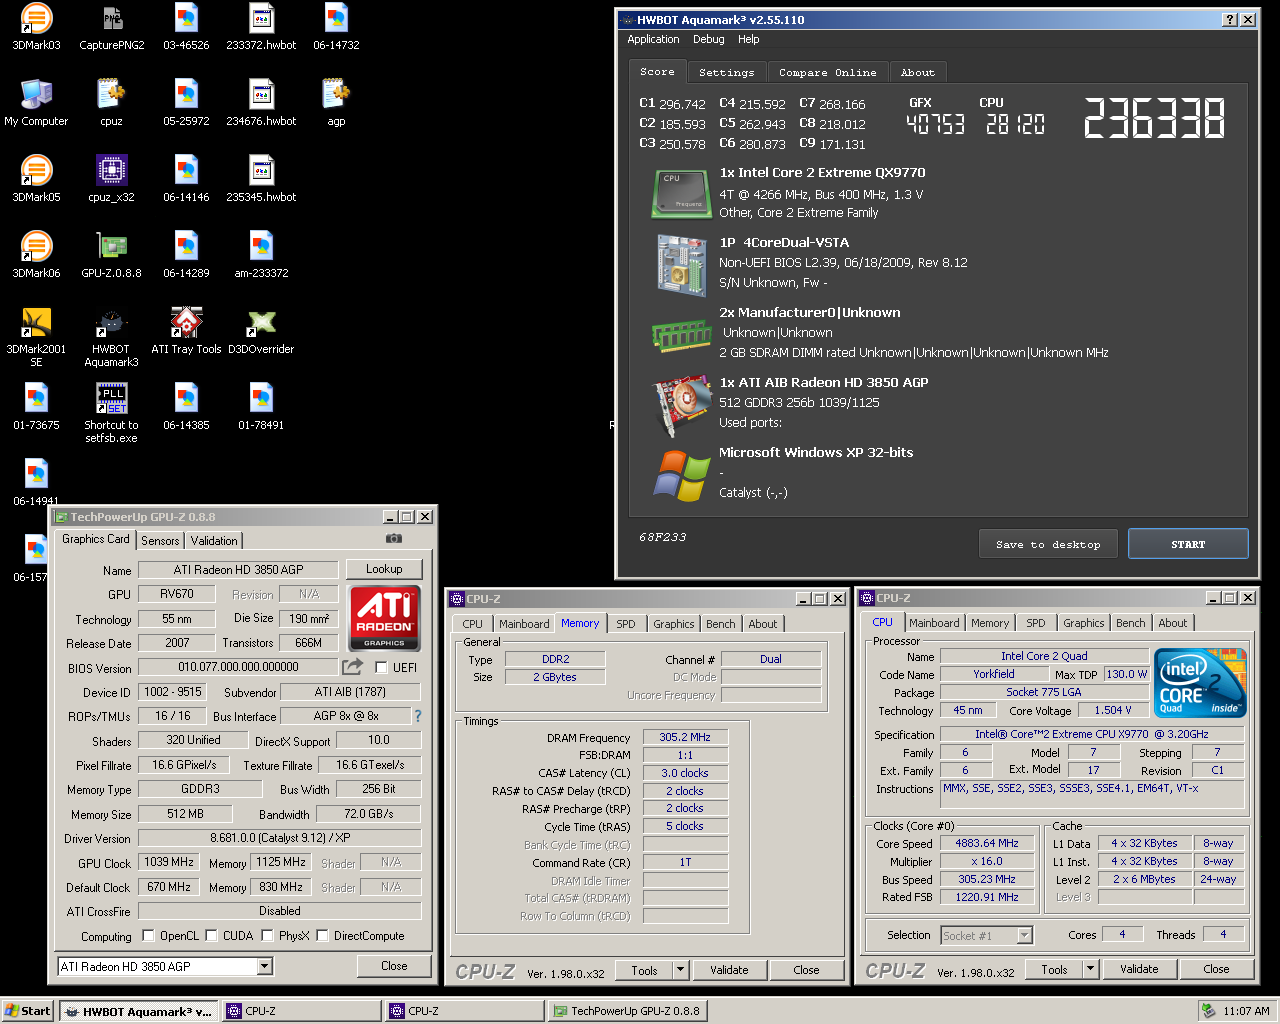Open the agp desktop icon
The height and width of the screenshot is (1024, 1280).
click(336, 102)
